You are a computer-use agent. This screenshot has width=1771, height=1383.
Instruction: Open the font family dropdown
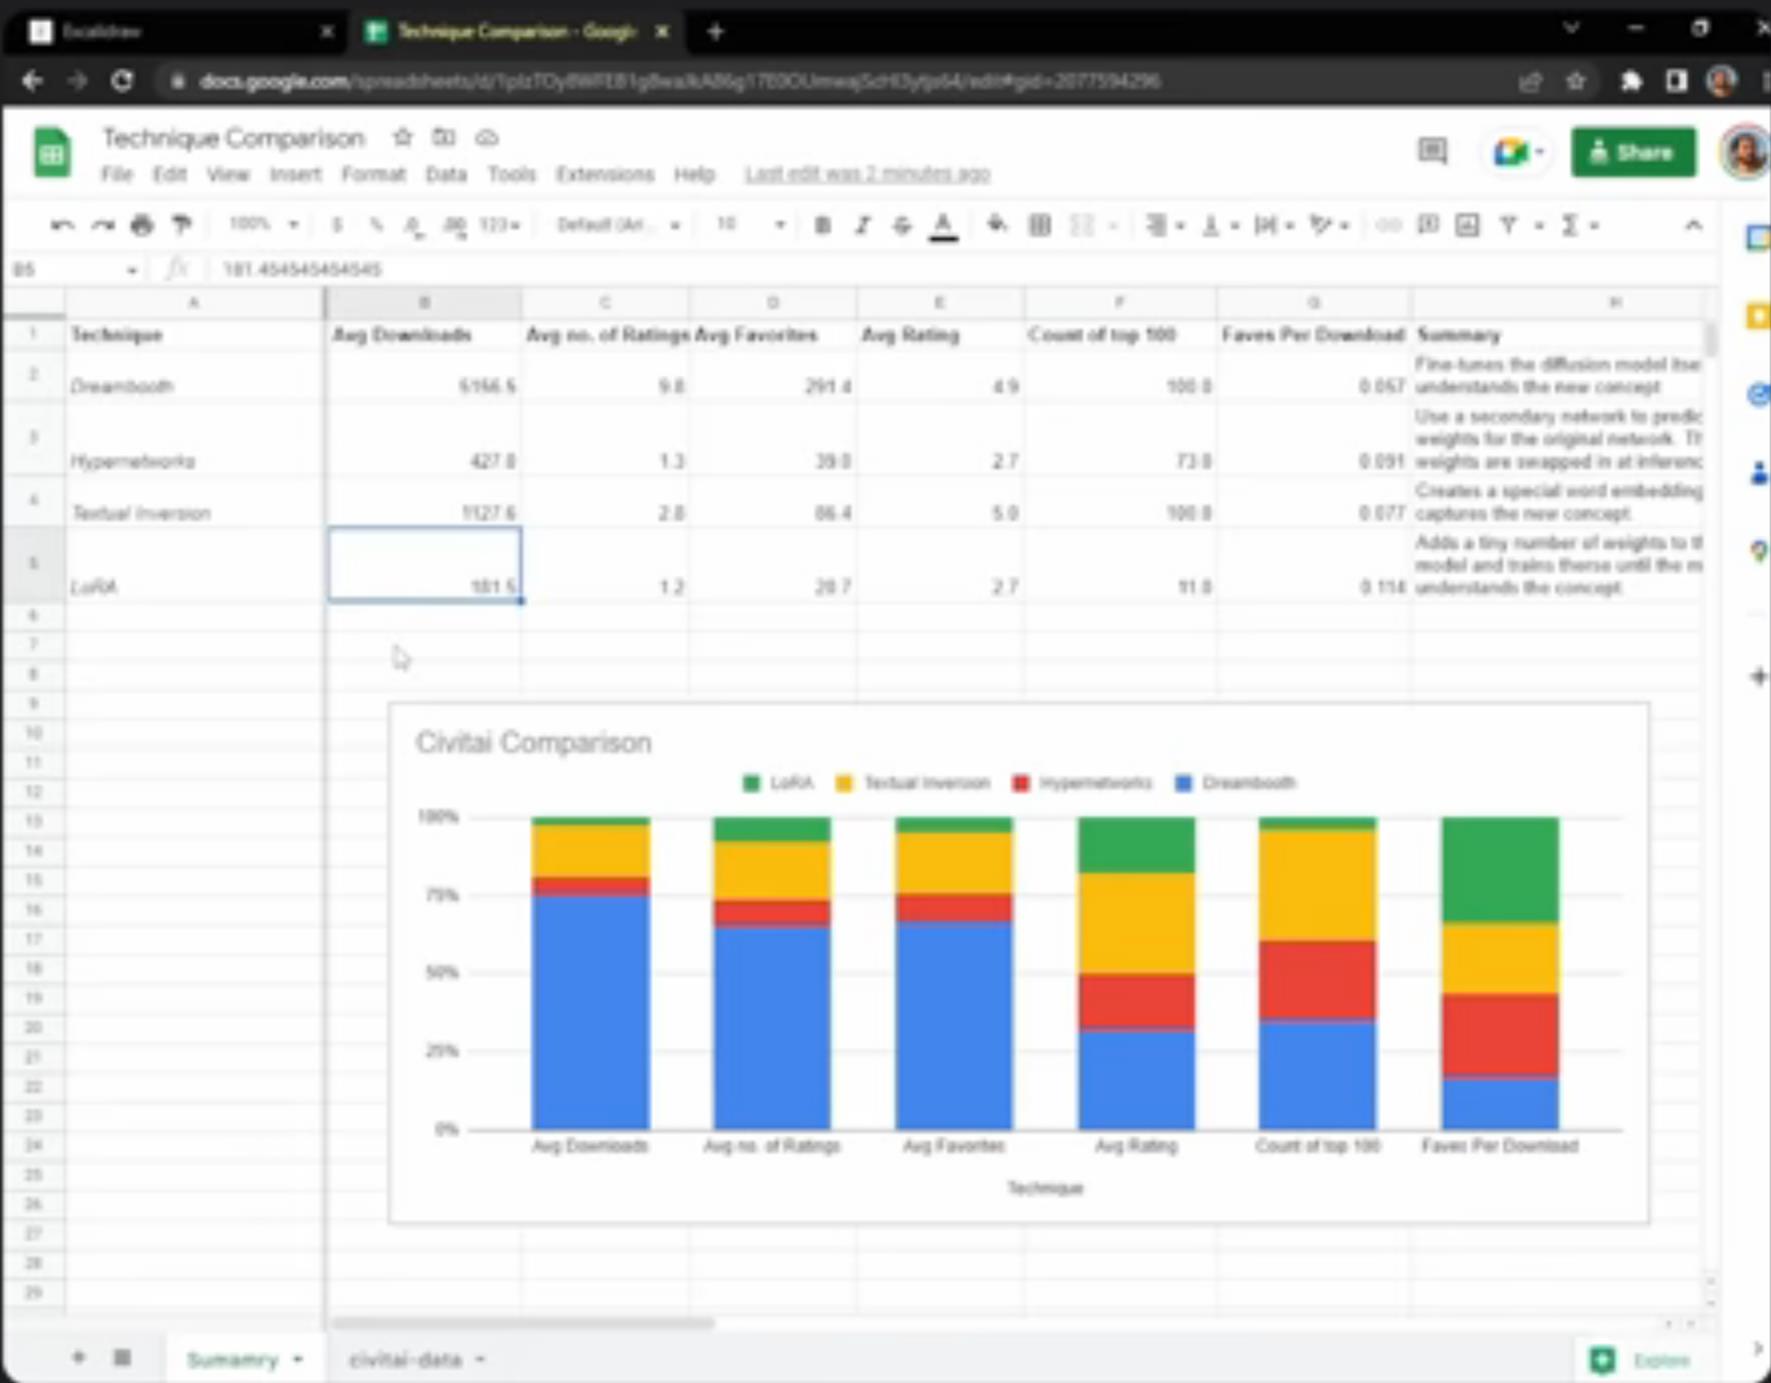tap(618, 225)
